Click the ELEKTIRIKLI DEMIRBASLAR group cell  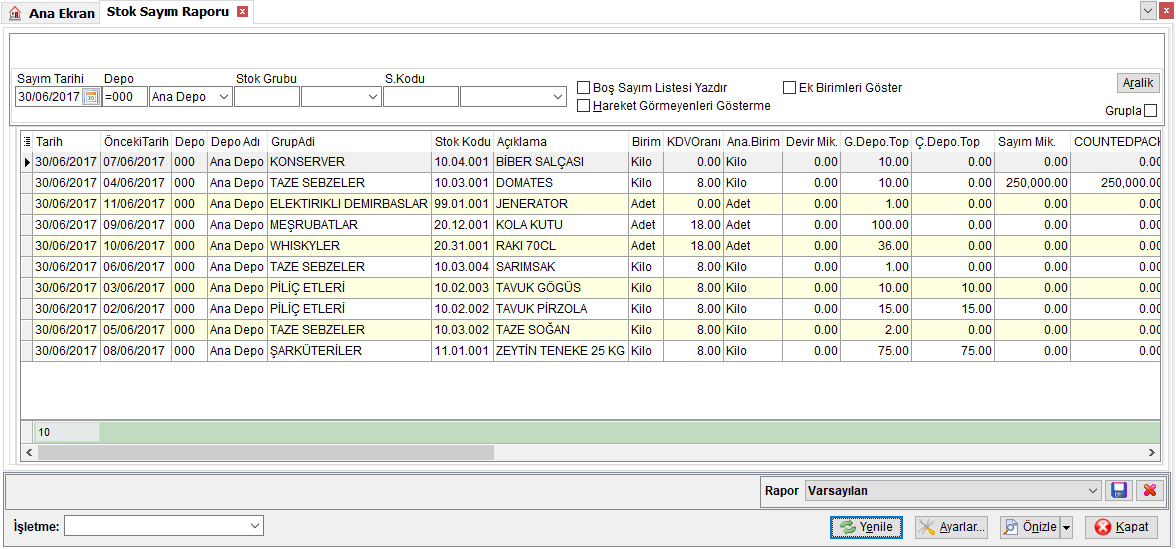point(350,204)
